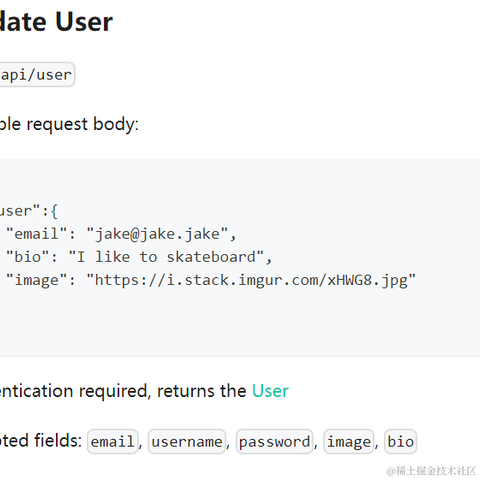Click the accepted fields label text
This screenshot has width=480, height=480.
(x=41, y=440)
